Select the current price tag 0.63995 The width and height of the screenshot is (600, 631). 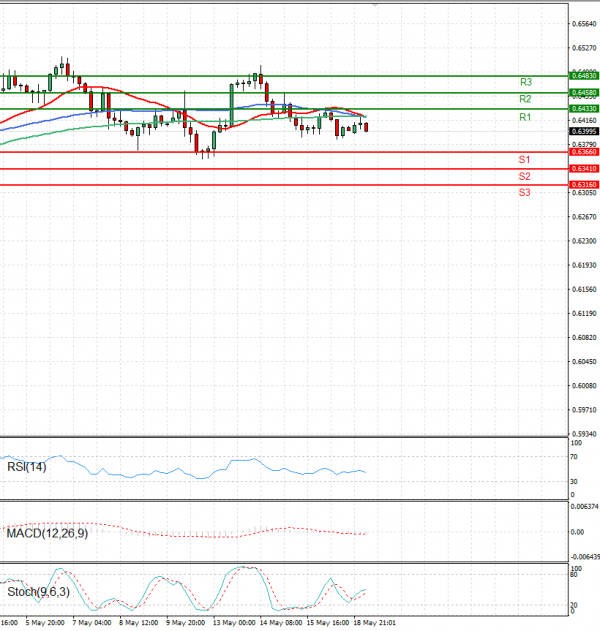pyautogui.click(x=584, y=132)
